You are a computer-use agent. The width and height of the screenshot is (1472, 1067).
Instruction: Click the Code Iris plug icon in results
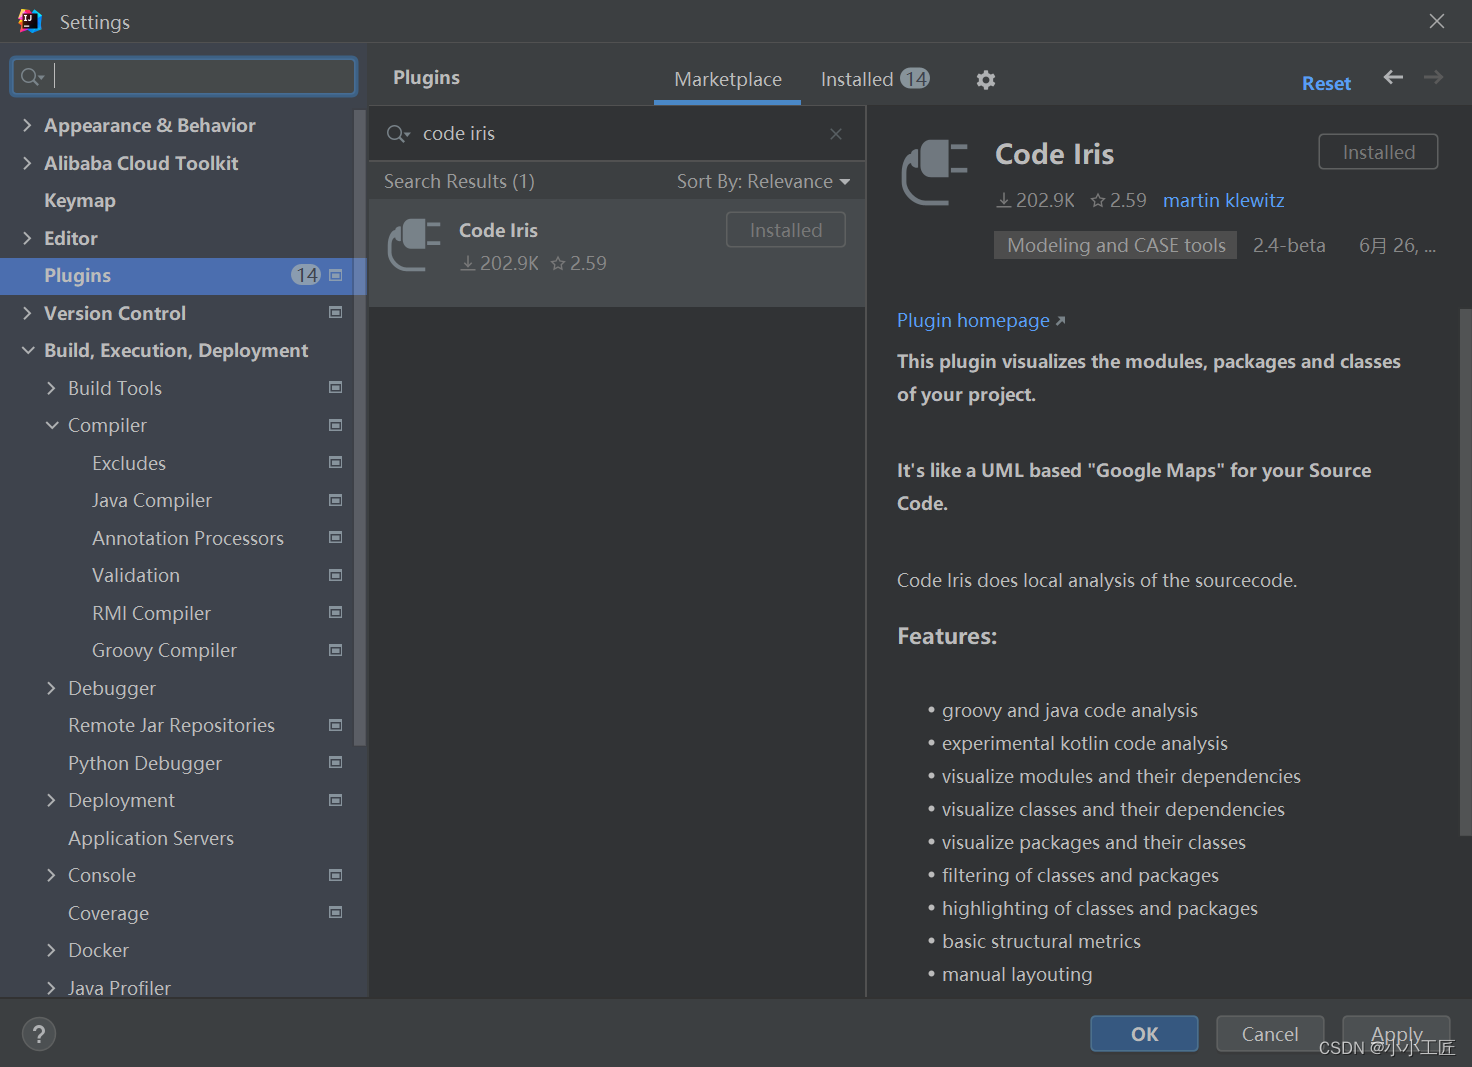(414, 245)
